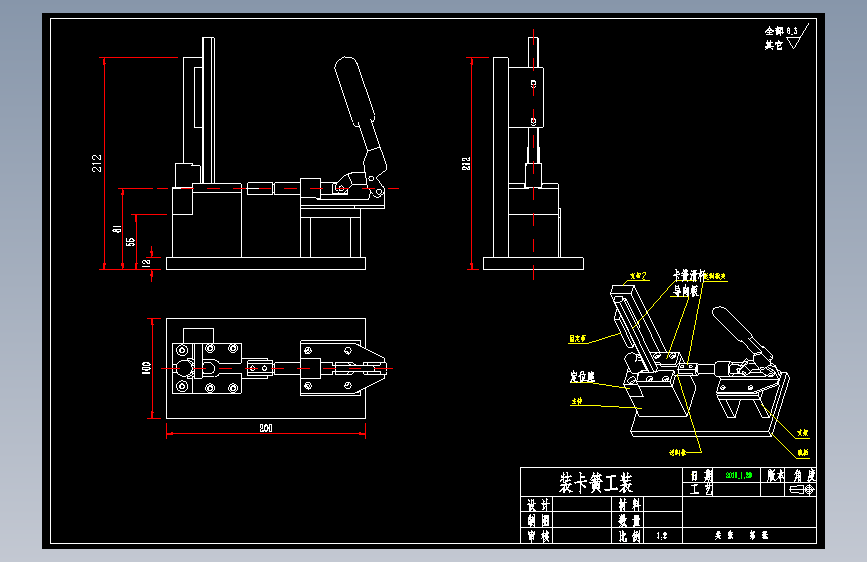
Task: Click the 材料 cell in the title block
Action: 629,505
